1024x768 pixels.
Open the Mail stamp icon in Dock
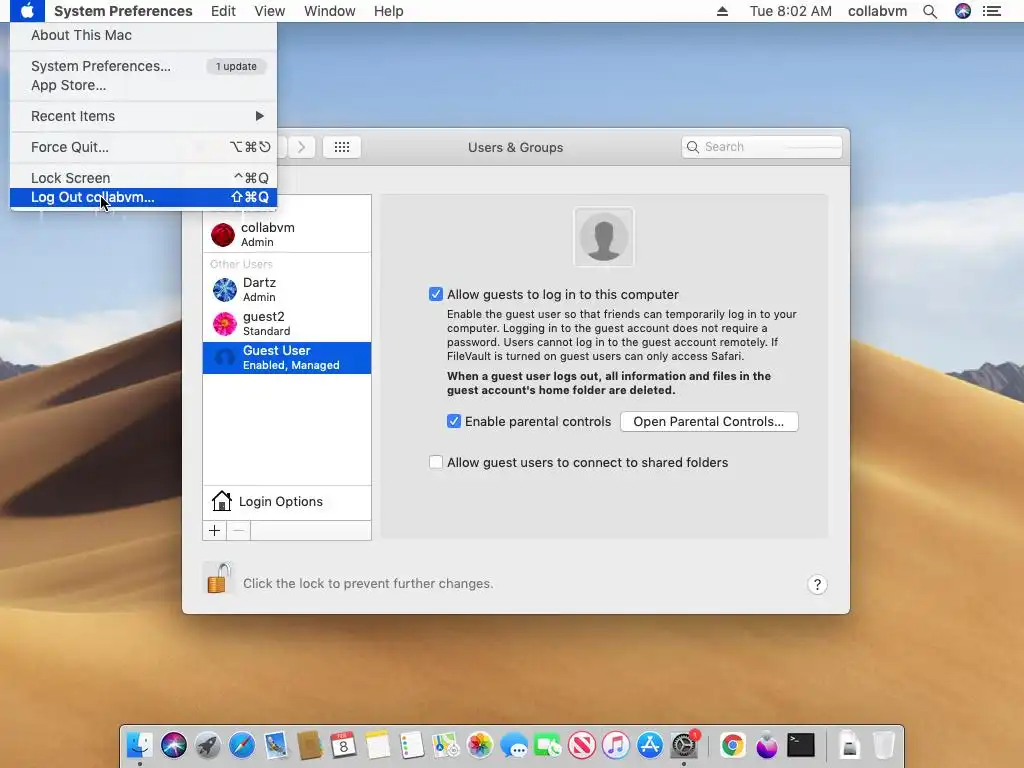click(x=276, y=745)
